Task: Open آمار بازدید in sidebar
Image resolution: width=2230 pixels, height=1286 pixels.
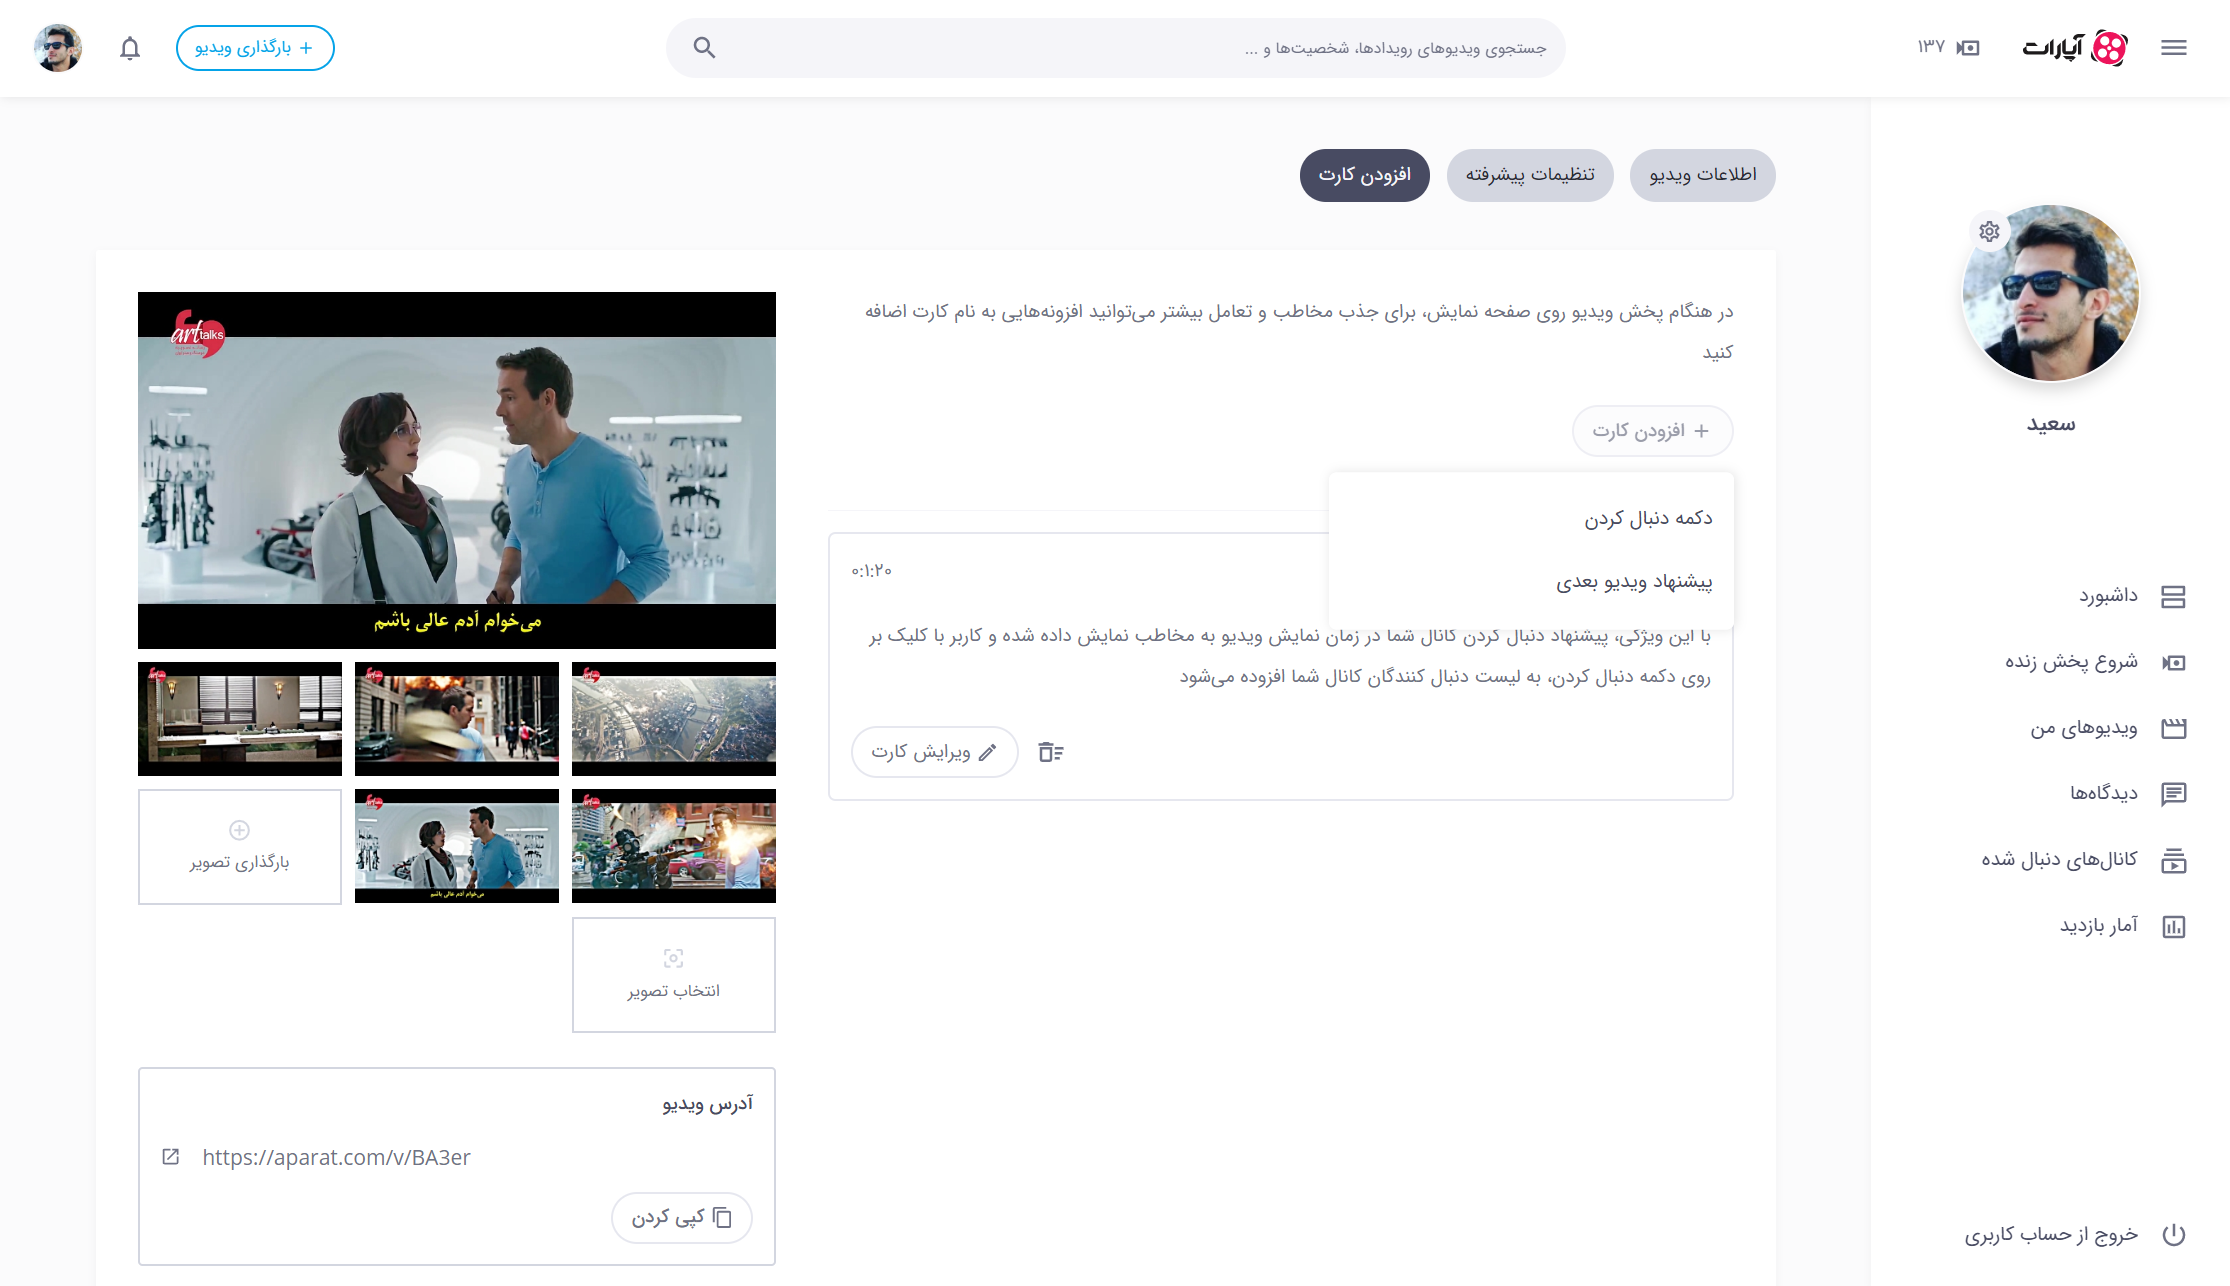Action: point(2098,926)
